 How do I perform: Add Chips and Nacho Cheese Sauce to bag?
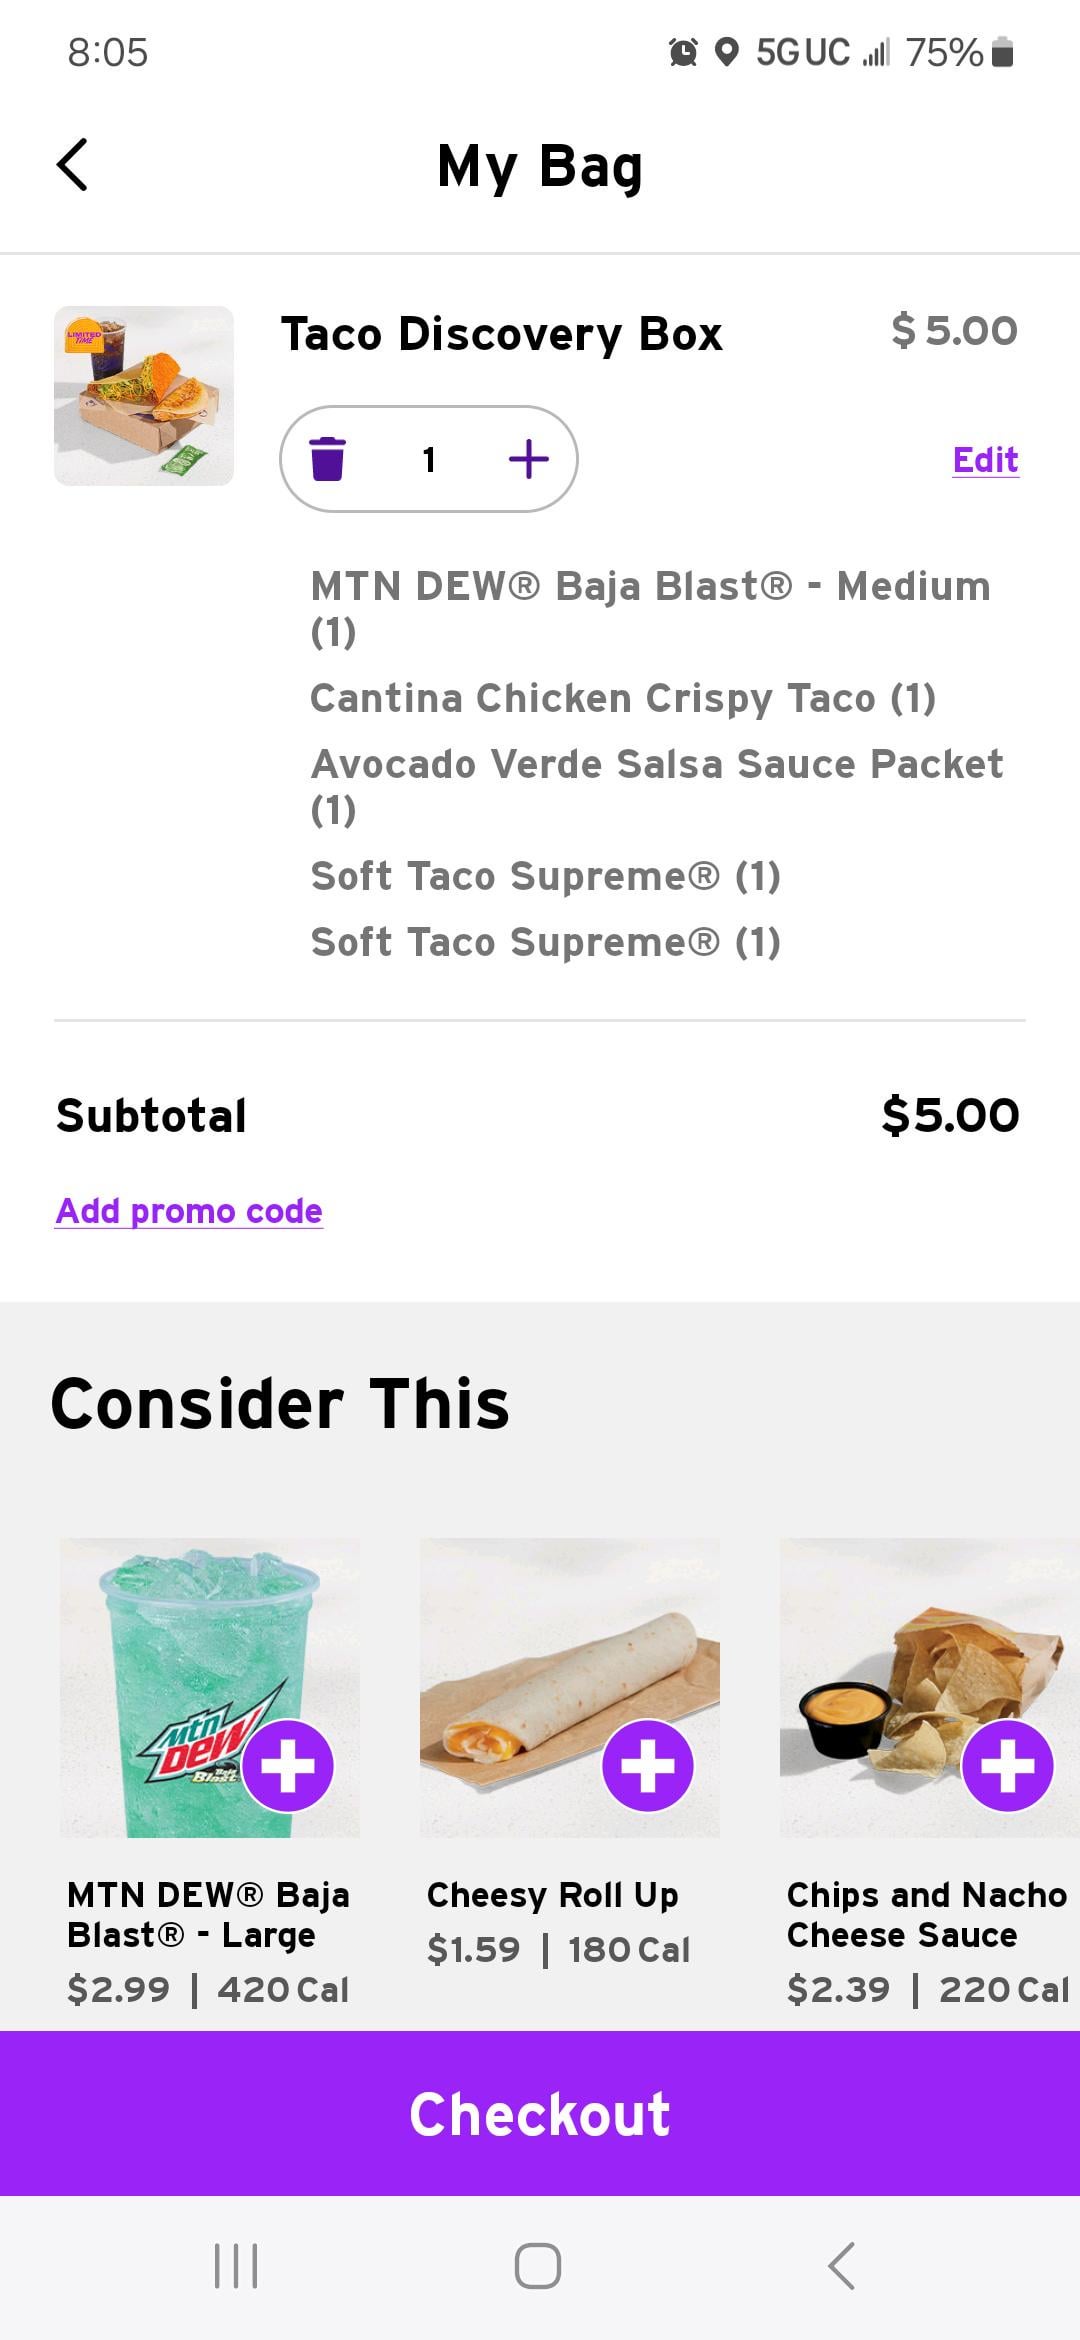point(1007,1766)
